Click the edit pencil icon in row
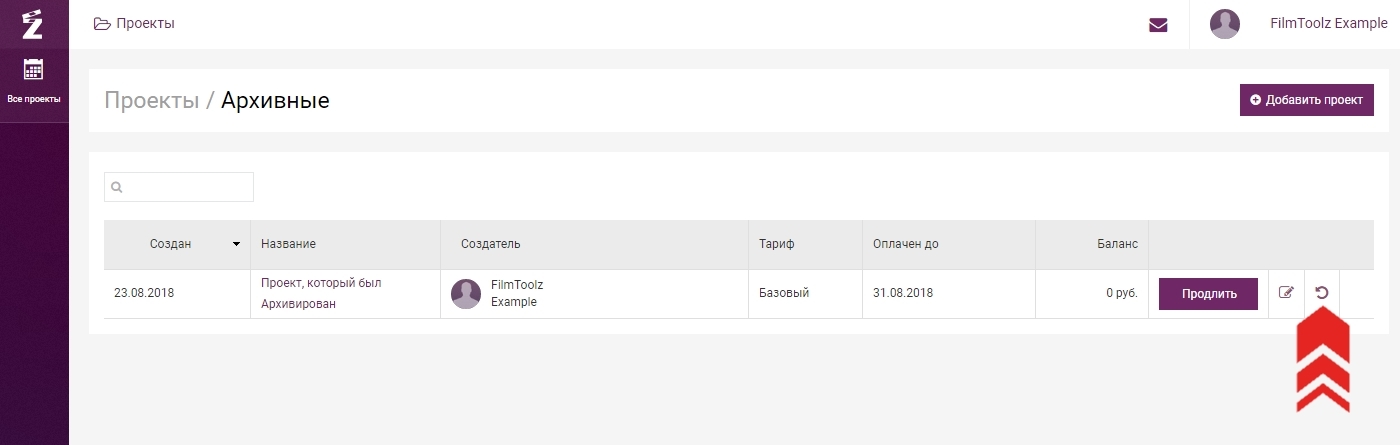The height and width of the screenshot is (445, 1400). [x=1286, y=293]
